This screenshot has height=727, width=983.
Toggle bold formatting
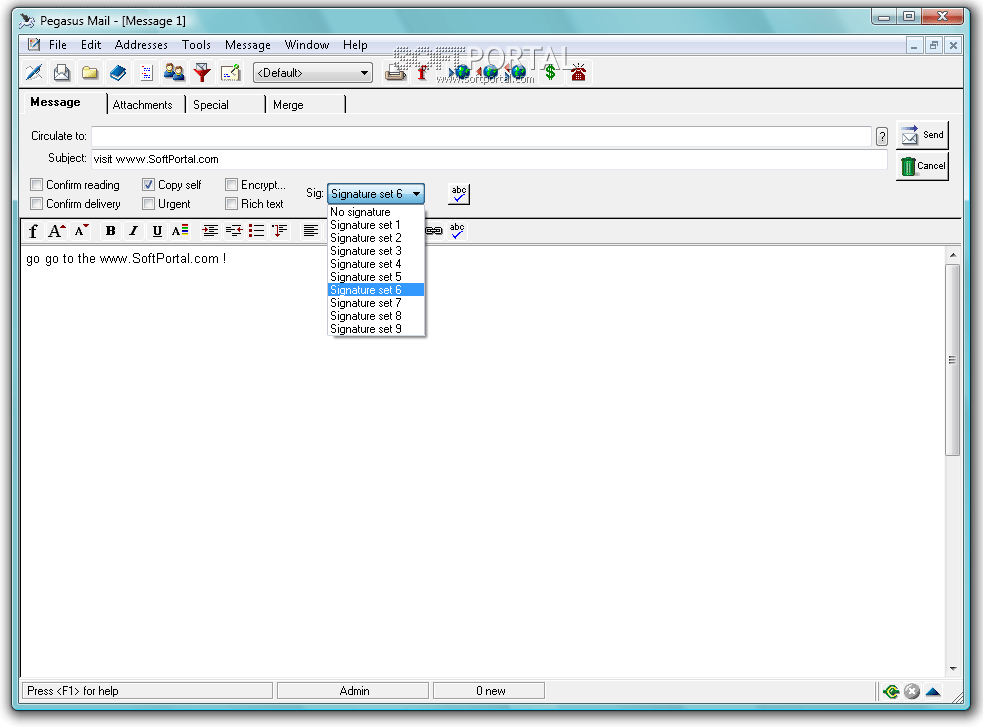tap(110, 231)
